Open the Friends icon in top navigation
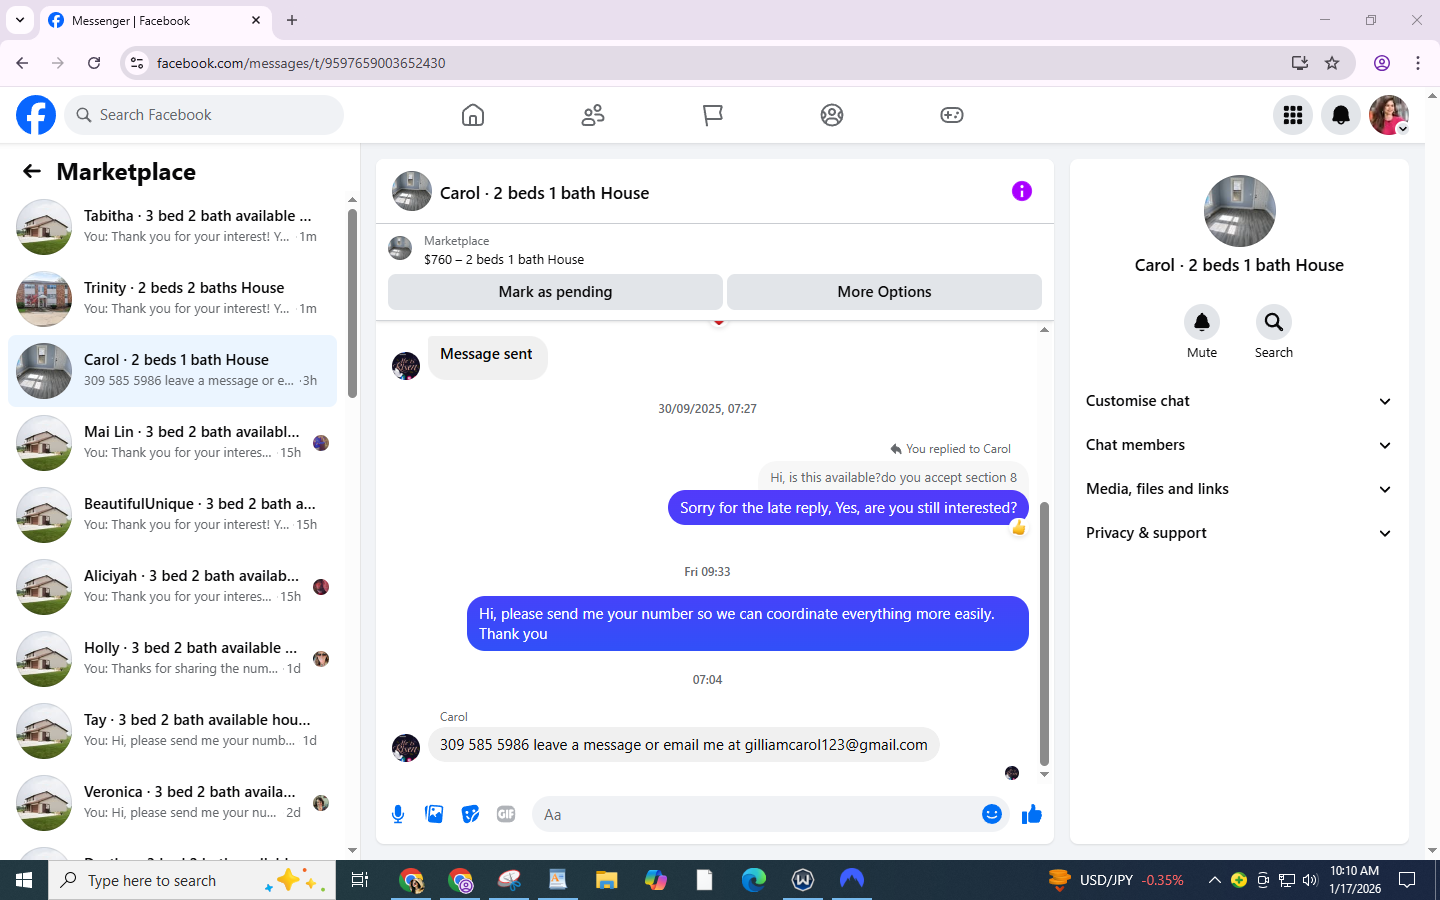This screenshot has width=1440, height=900. [x=593, y=115]
